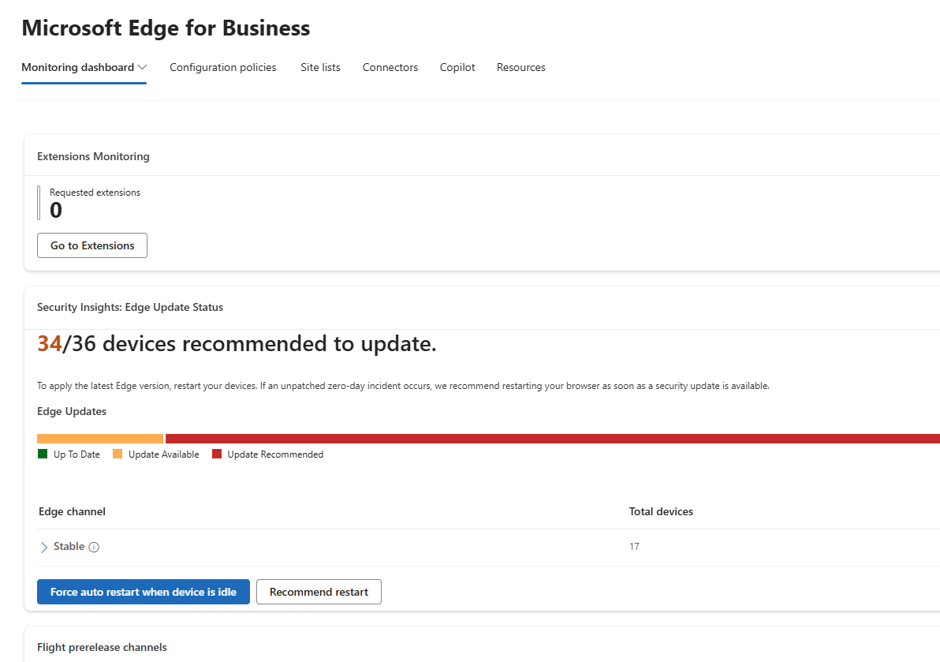
Task: Click the 34/36 devices recommended headline
Action: (237, 344)
